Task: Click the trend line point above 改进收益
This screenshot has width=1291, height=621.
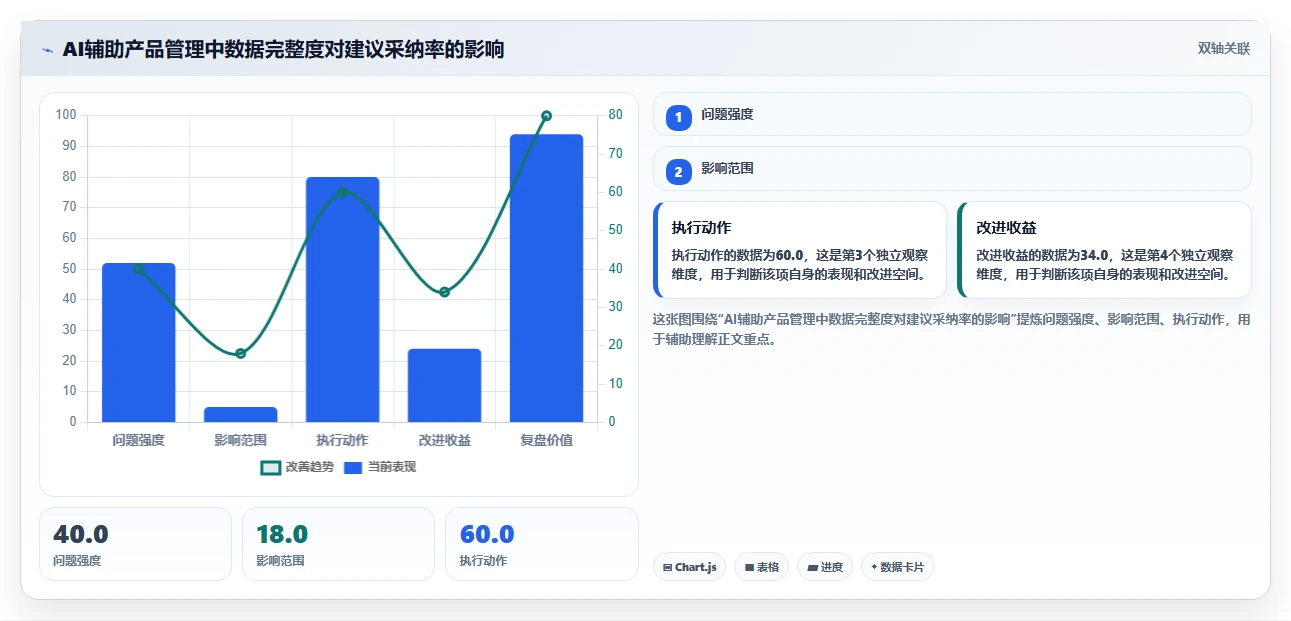Action: [x=445, y=292]
